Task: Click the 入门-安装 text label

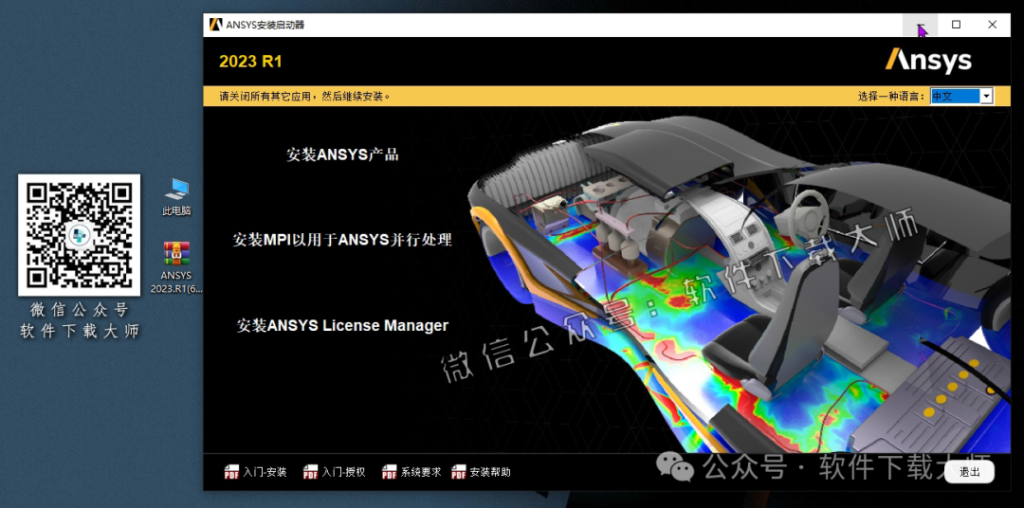Action: (x=265, y=472)
